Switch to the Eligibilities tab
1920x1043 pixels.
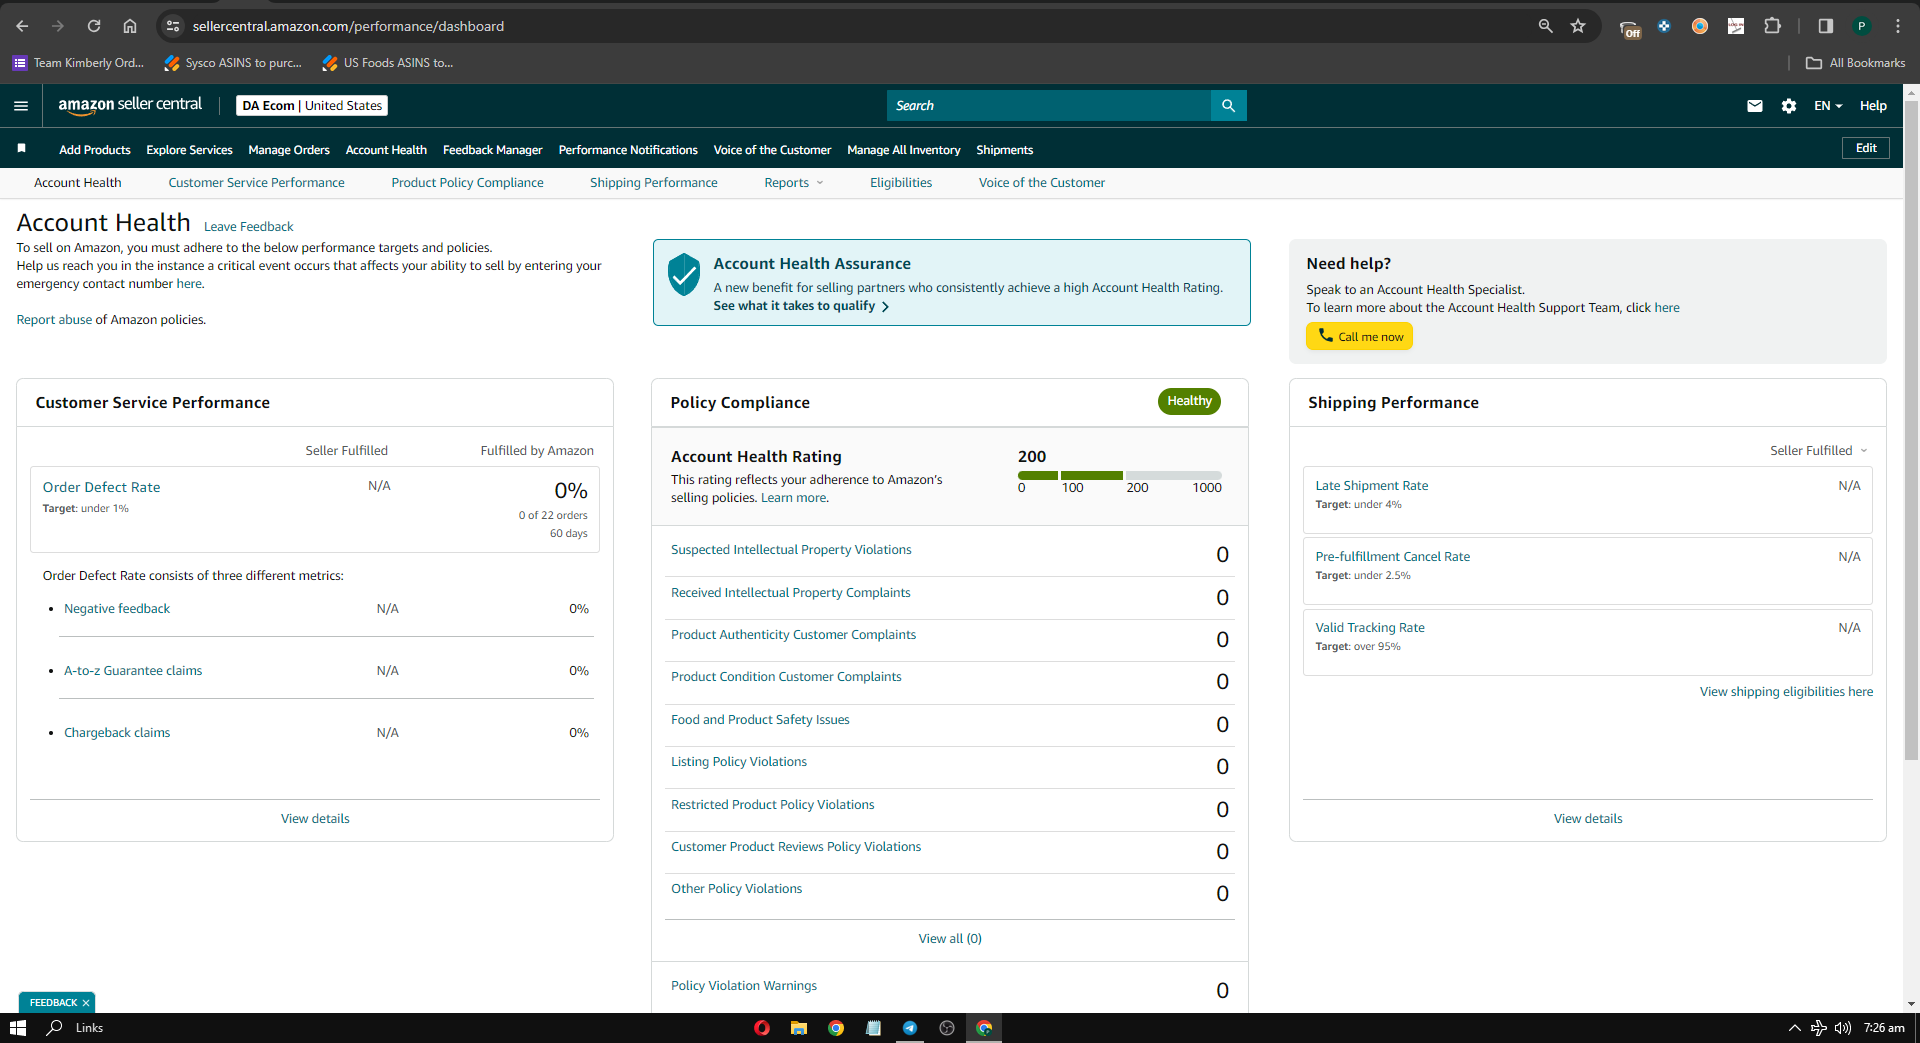click(901, 183)
